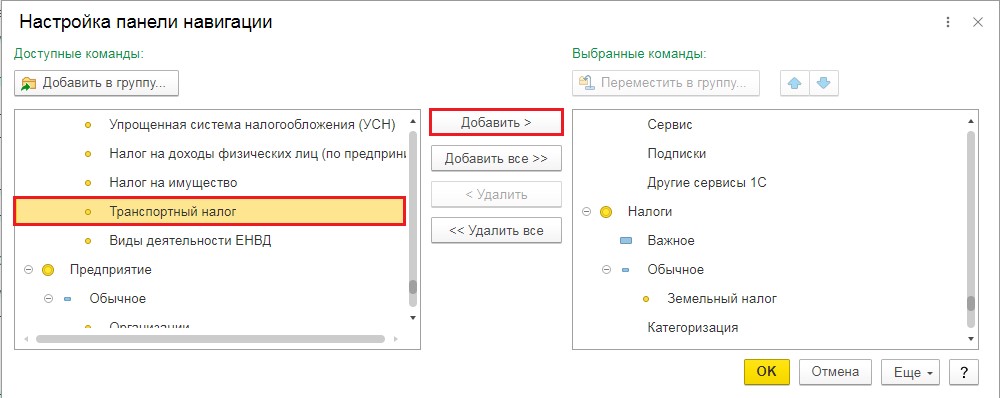Collapse the Обычное group under Налоги
This screenshot has width=1000, height=398.
tap(606, 270)
